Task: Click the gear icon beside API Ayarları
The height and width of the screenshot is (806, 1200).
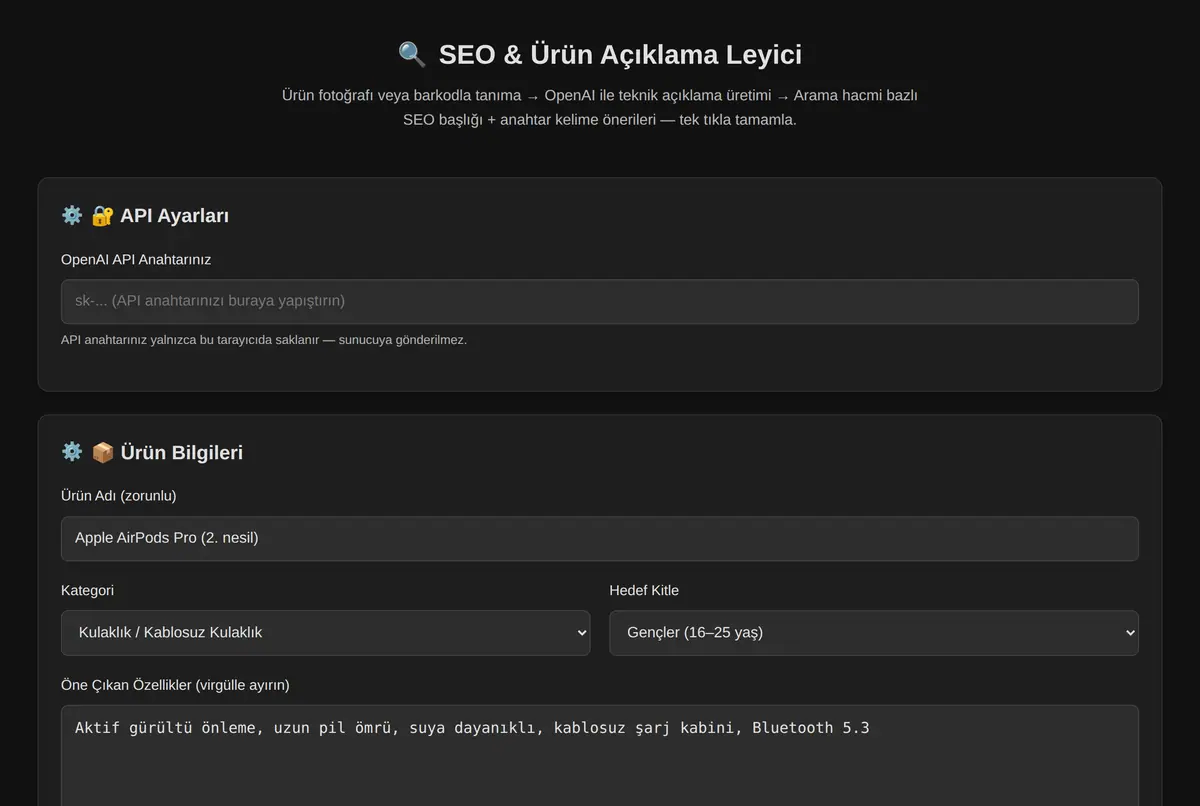Action: (72, 215)
